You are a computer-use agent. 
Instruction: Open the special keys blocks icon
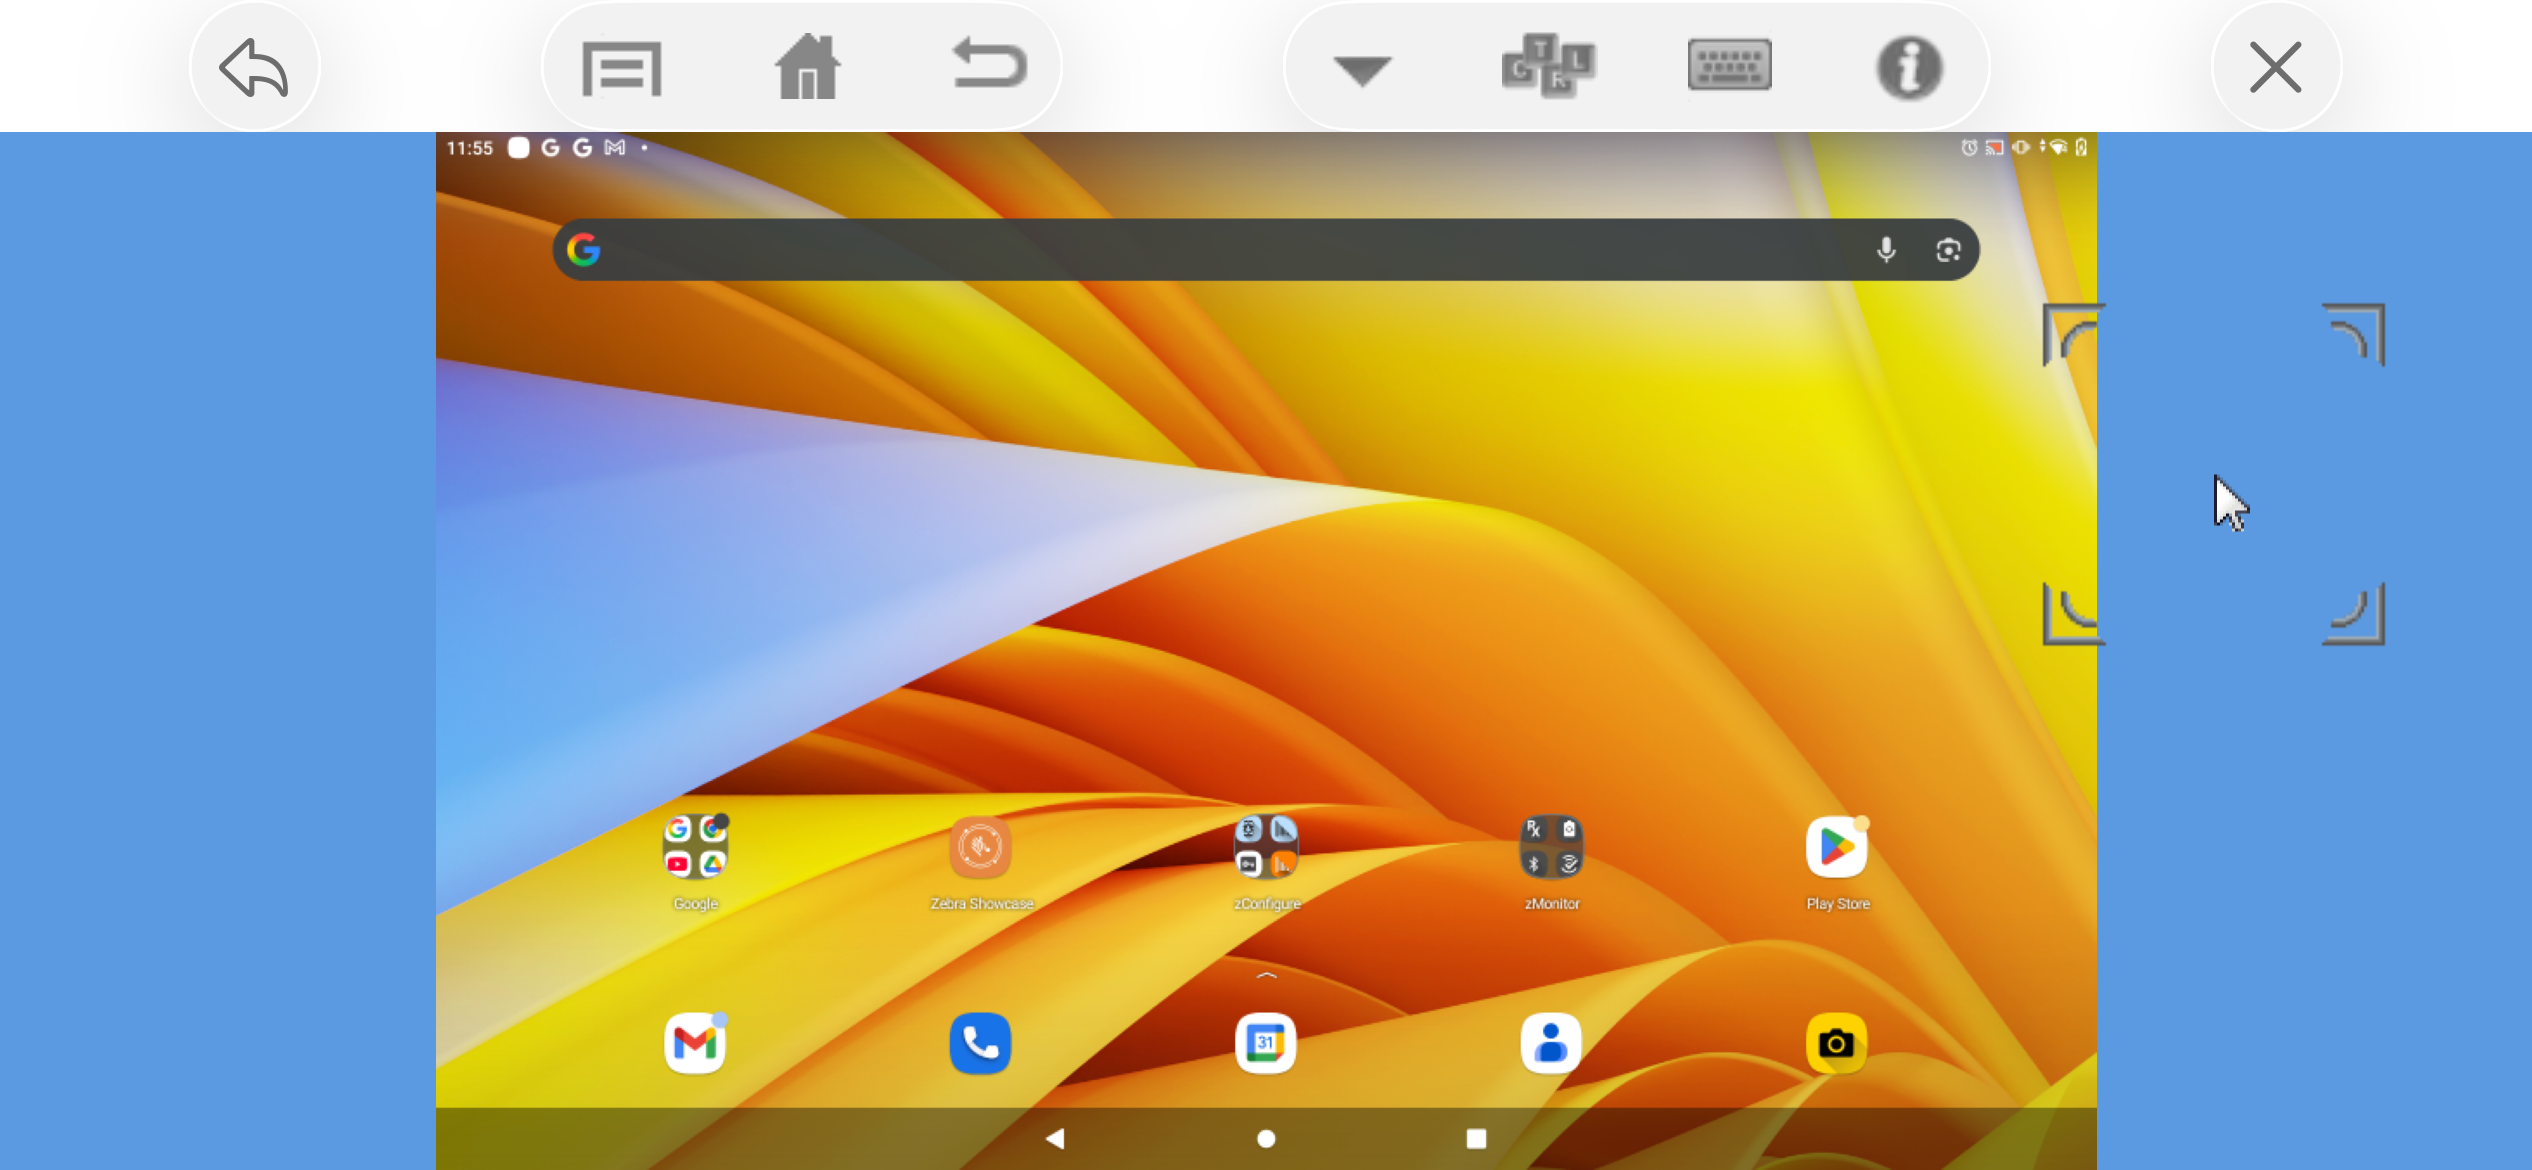[1548, 66]
